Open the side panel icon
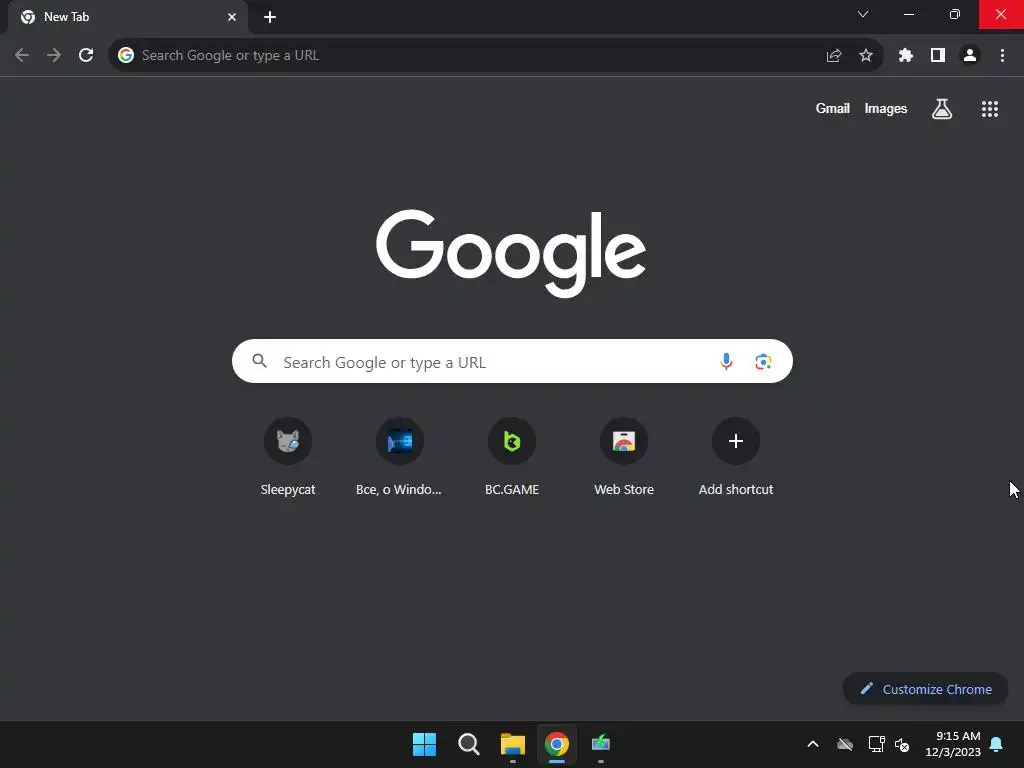This screenshot has height=768, width=1024. click(x=938, y=56)
